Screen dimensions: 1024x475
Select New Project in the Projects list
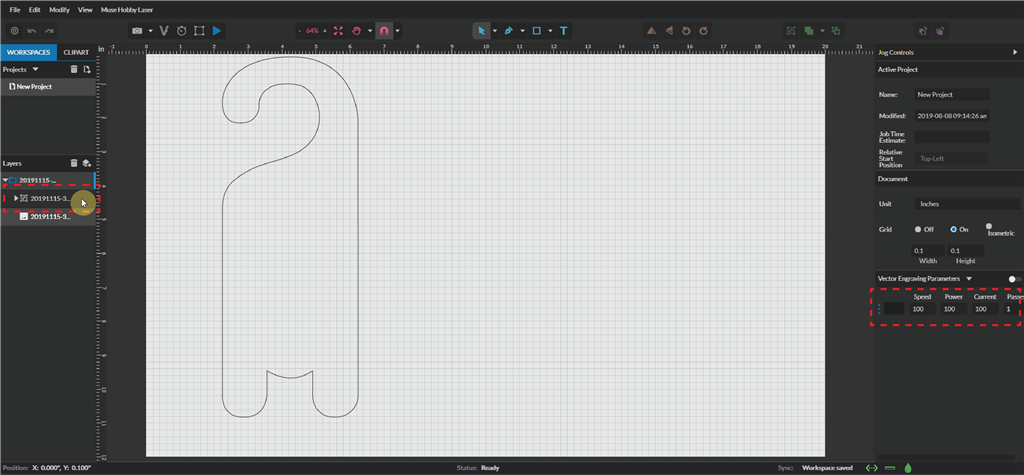33,87
